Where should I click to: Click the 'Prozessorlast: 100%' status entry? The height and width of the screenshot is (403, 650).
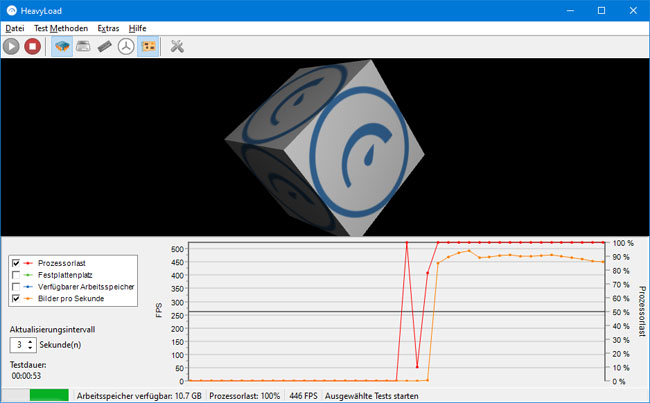tap(245, 396)
